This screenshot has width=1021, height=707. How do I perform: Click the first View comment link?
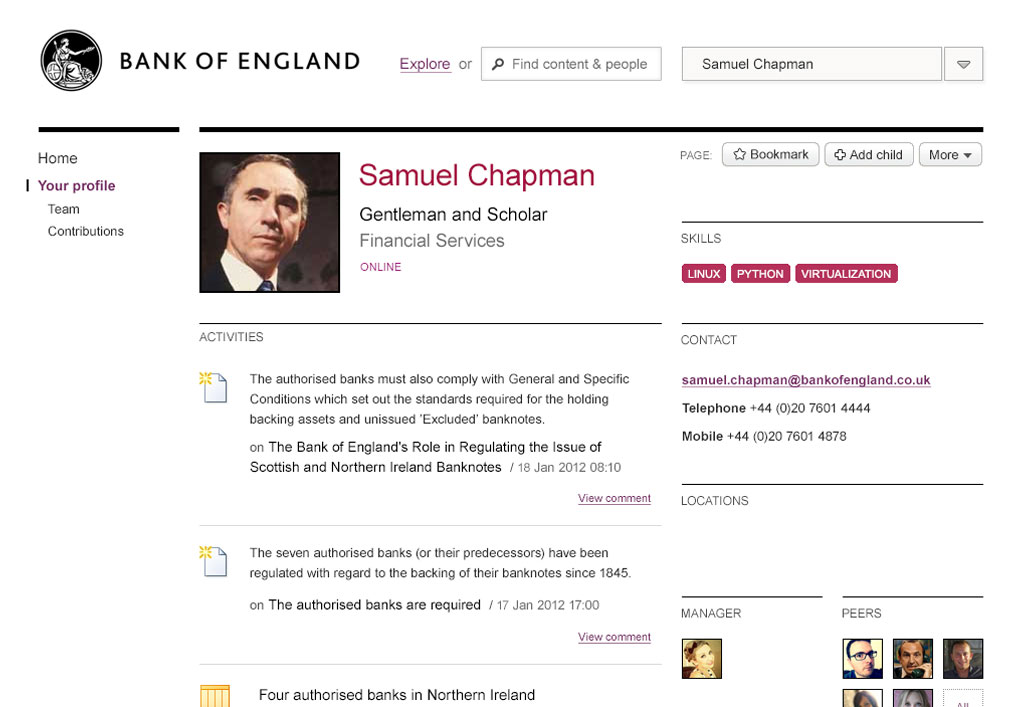614,498
